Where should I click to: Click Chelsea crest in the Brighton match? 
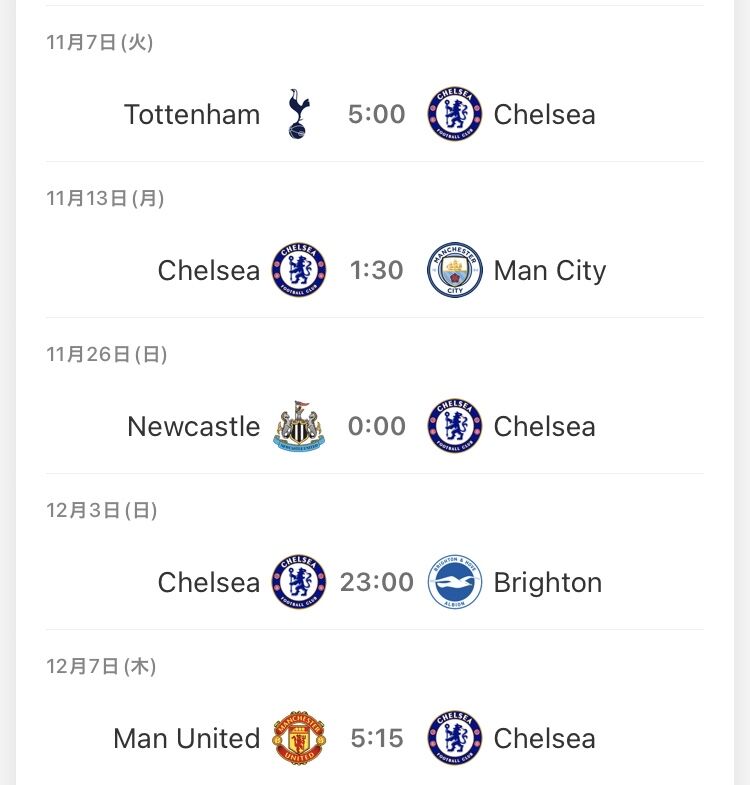pyautogui.click(x=299, y=582)
